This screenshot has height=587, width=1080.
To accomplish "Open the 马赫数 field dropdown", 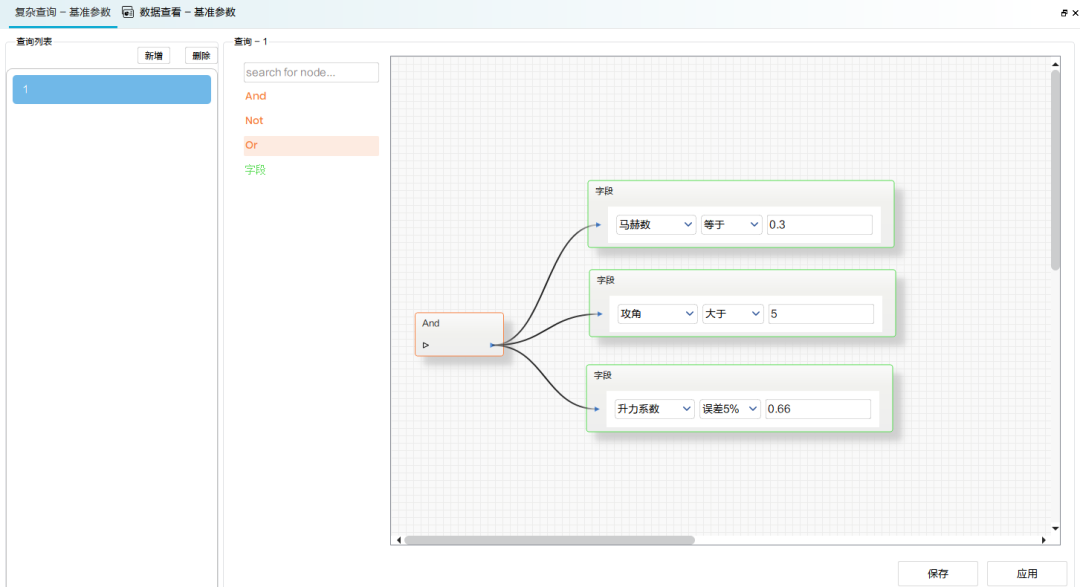I will click(x=655, y=225).
